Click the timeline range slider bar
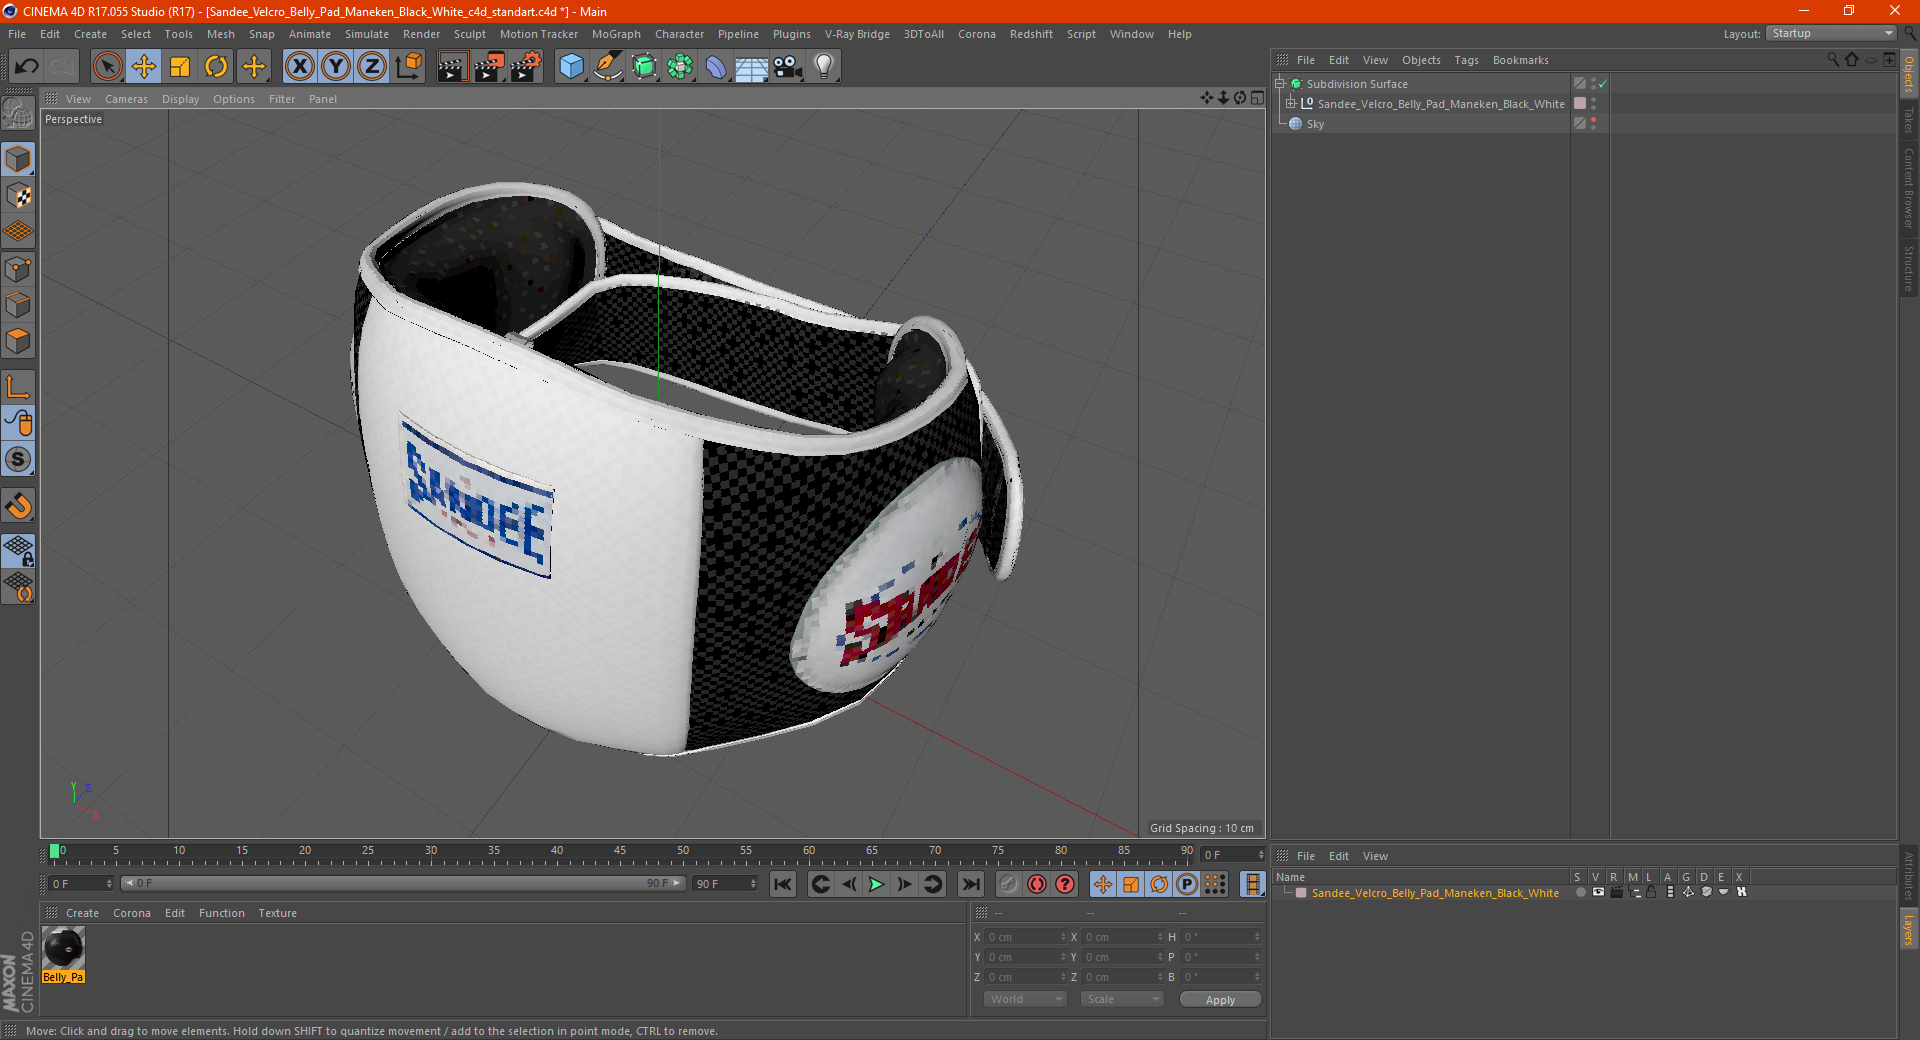Image resolution: width=1920 pixels, height=1040 pixels. pos(402,884)
